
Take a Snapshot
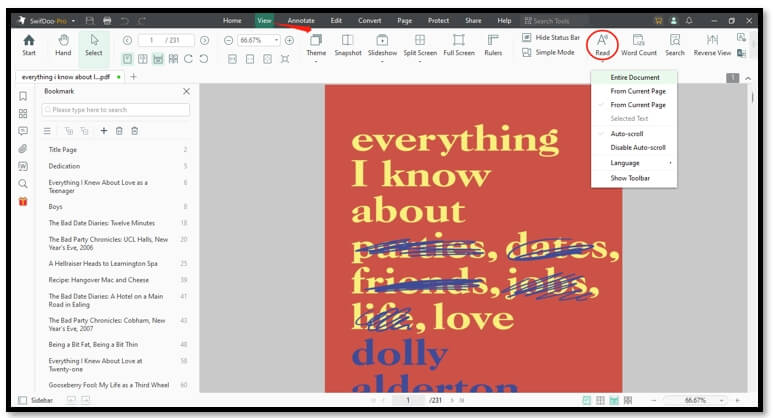point(348,45)
